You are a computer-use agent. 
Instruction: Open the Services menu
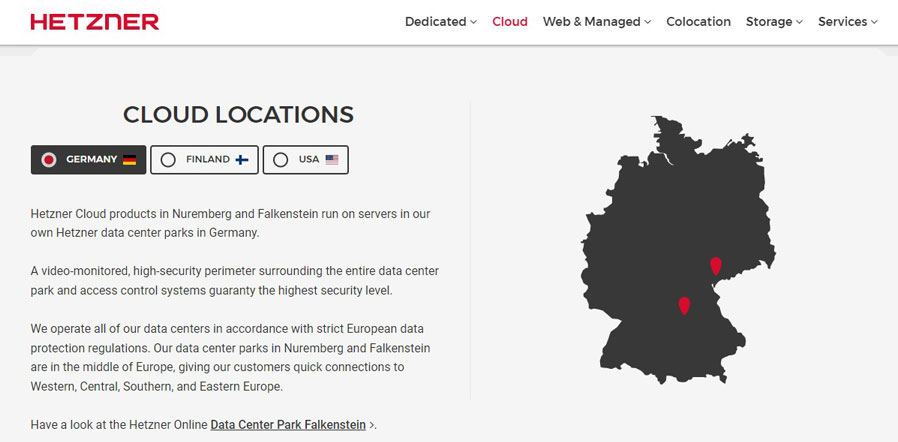coord(848,22)
